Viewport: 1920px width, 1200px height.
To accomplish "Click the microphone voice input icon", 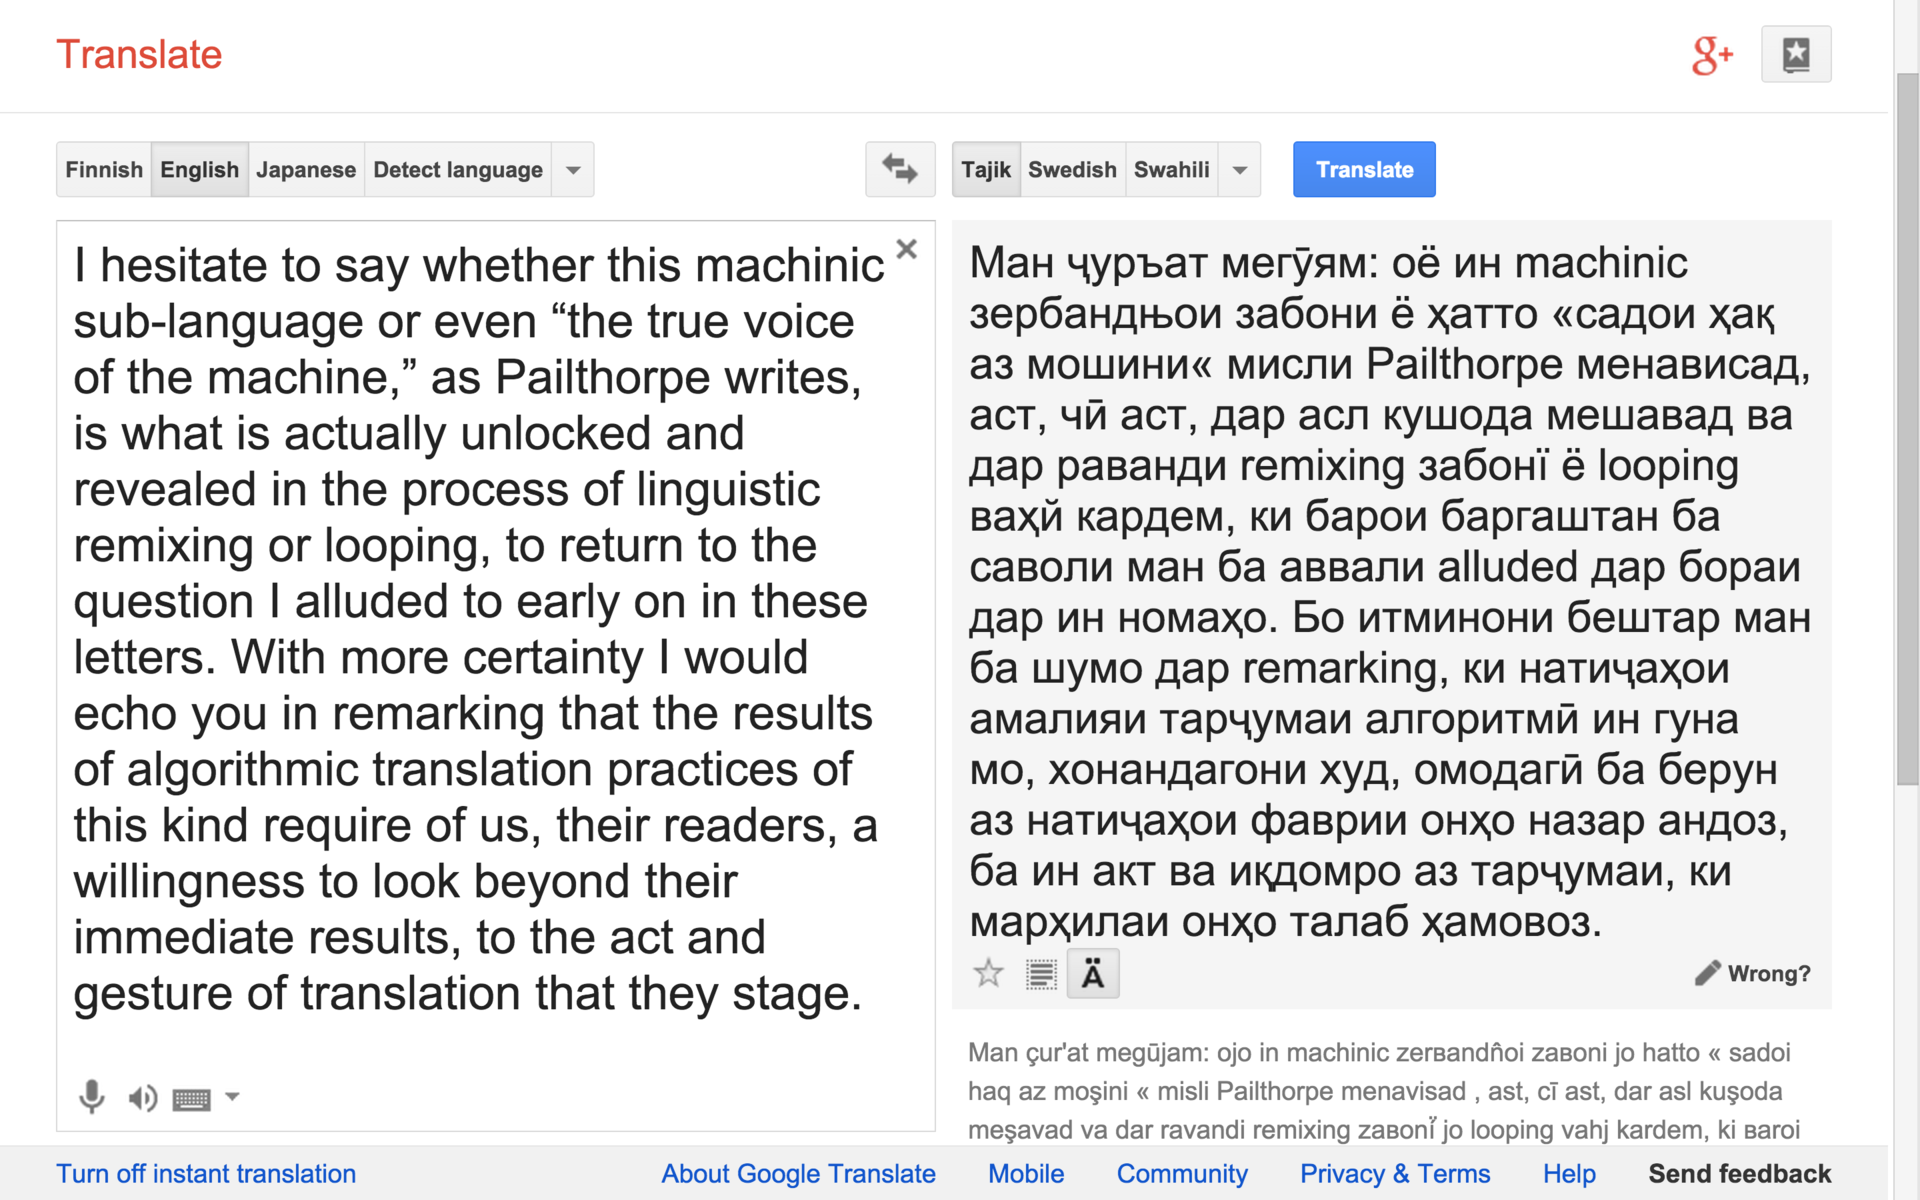I will (92, 1097).
